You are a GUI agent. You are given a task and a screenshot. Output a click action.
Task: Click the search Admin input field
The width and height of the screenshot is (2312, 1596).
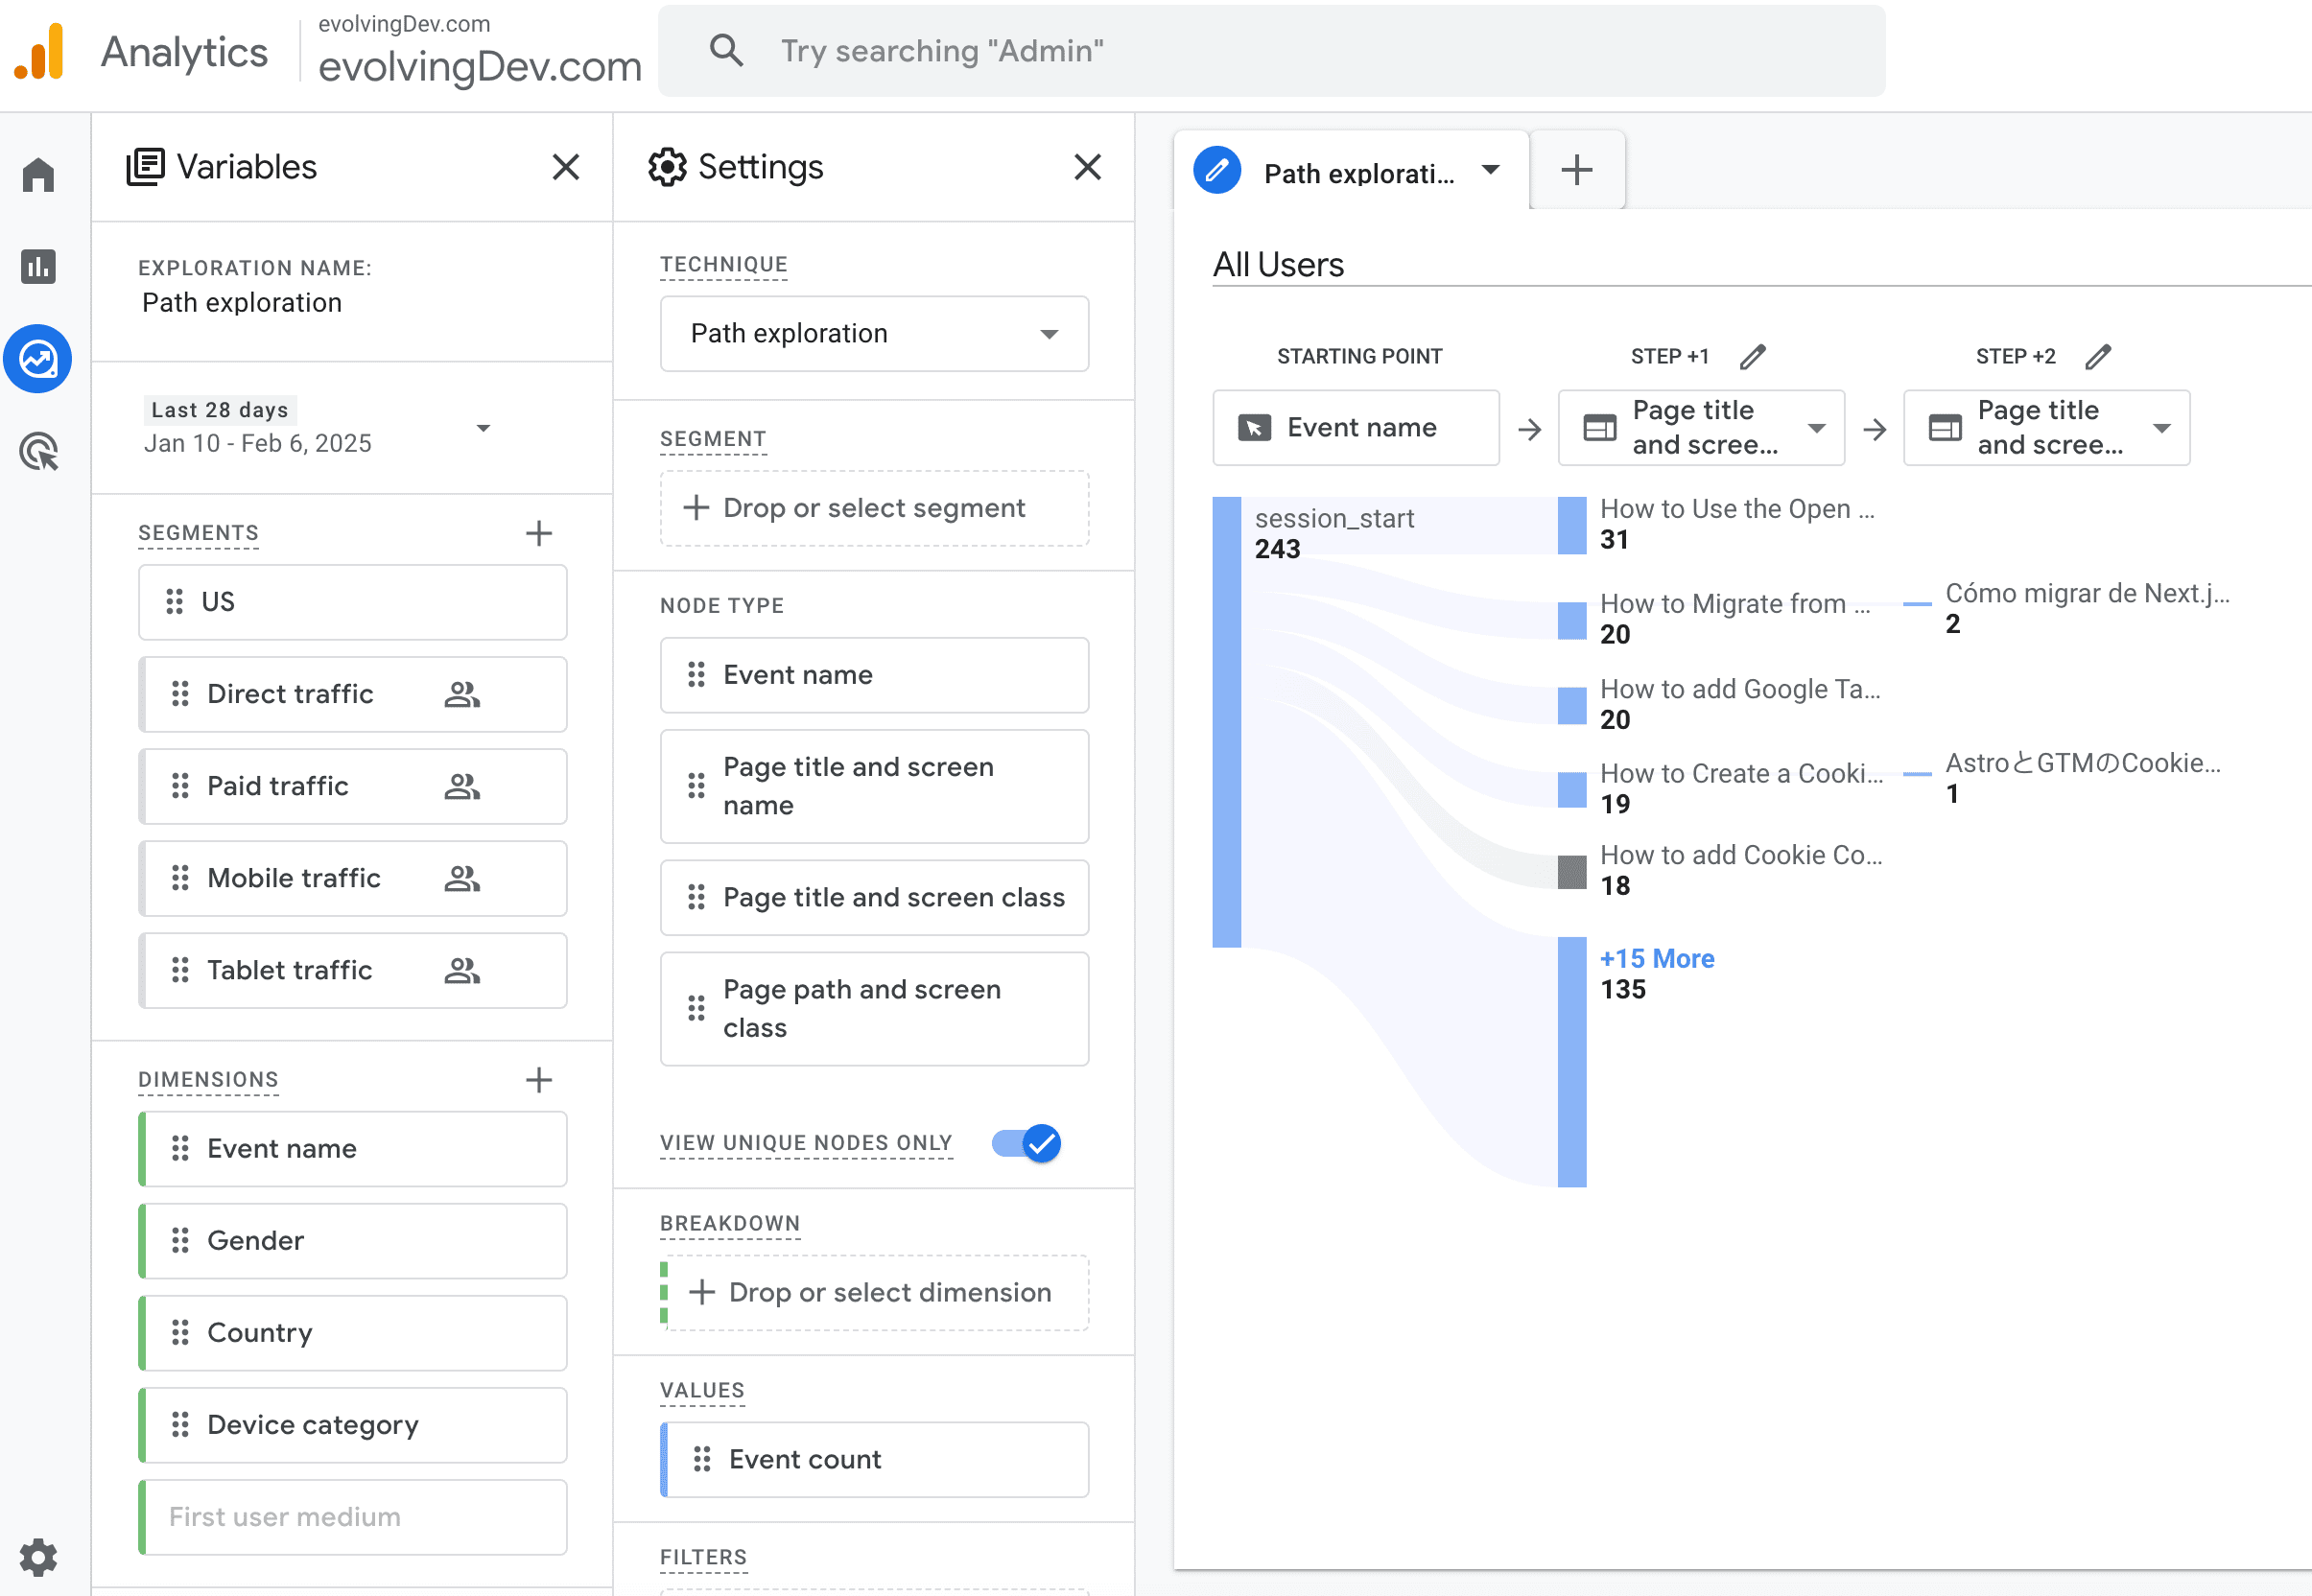(1271, 51)
